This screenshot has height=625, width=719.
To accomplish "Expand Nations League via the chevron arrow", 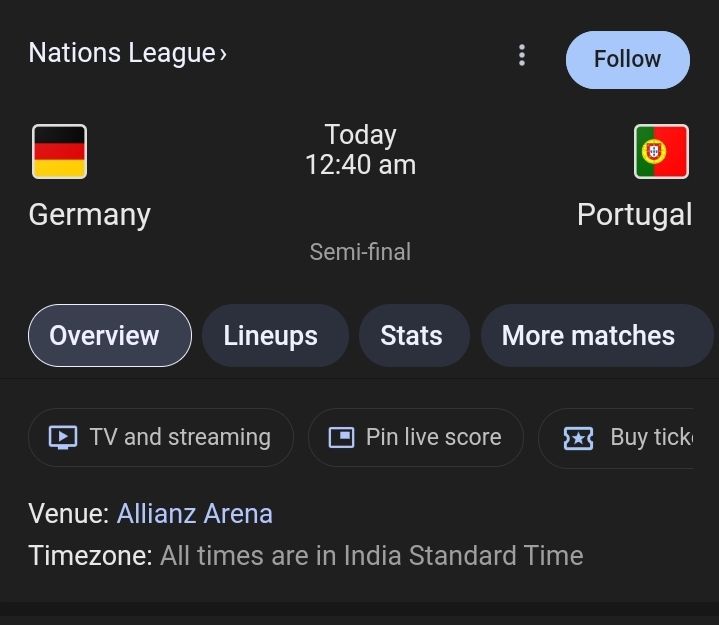I will (x=223, y=54).
